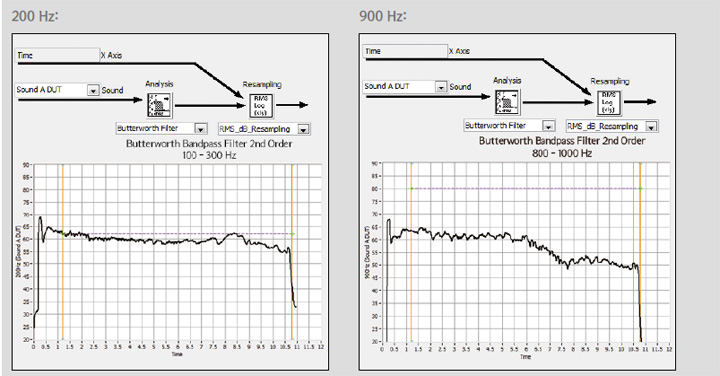Select right orange cursor line in 200 Hz graph
Viewport: 720px width, 376px height.
(x=292, y=252)
